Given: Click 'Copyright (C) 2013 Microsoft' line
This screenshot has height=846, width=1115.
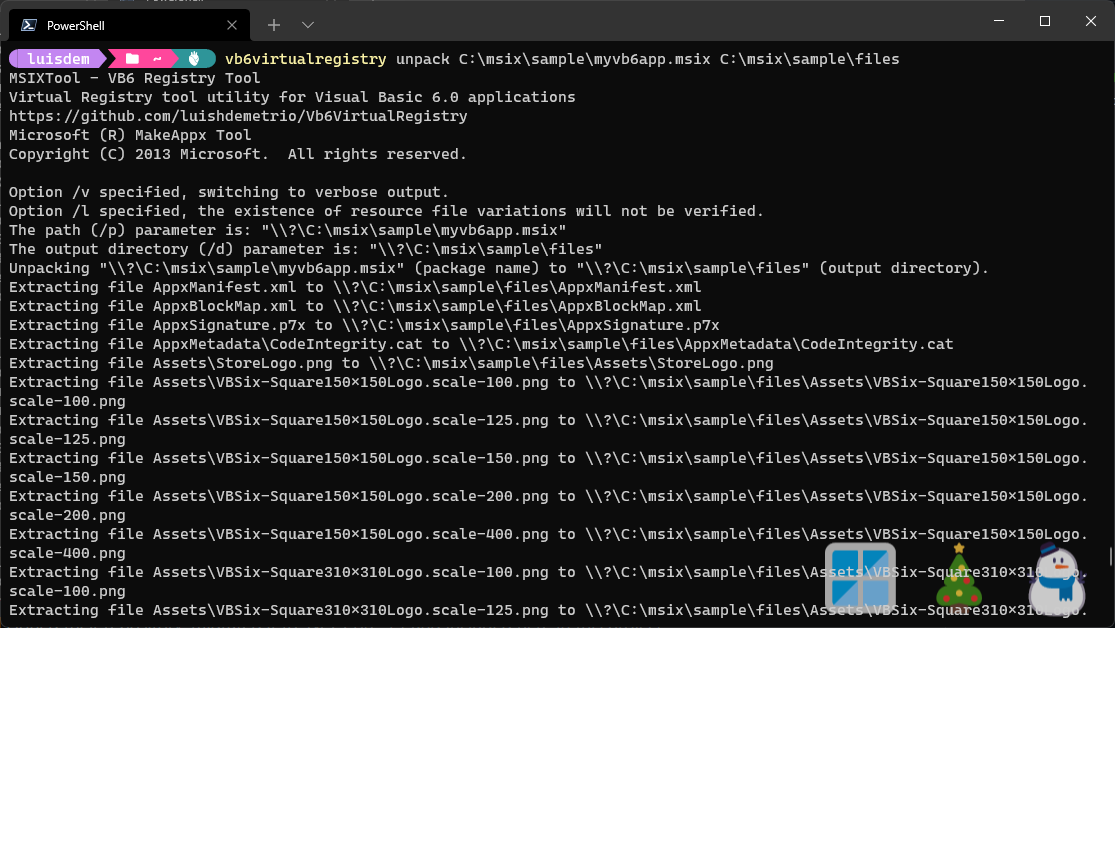Looking at the screenshot, I should [x=238, y=154].
